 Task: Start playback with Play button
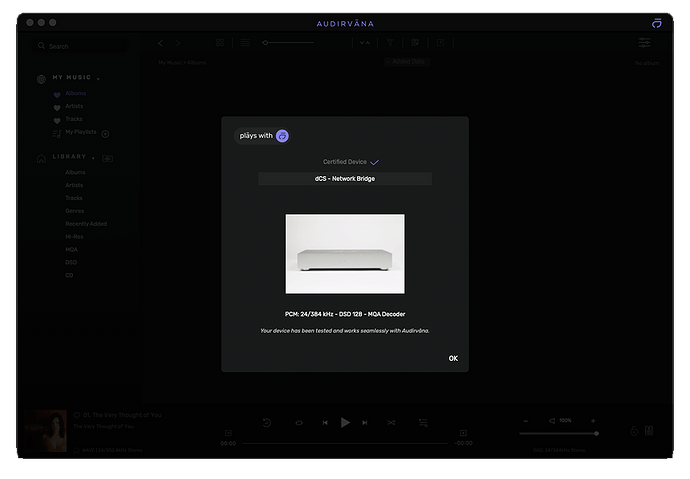point(345,423)
